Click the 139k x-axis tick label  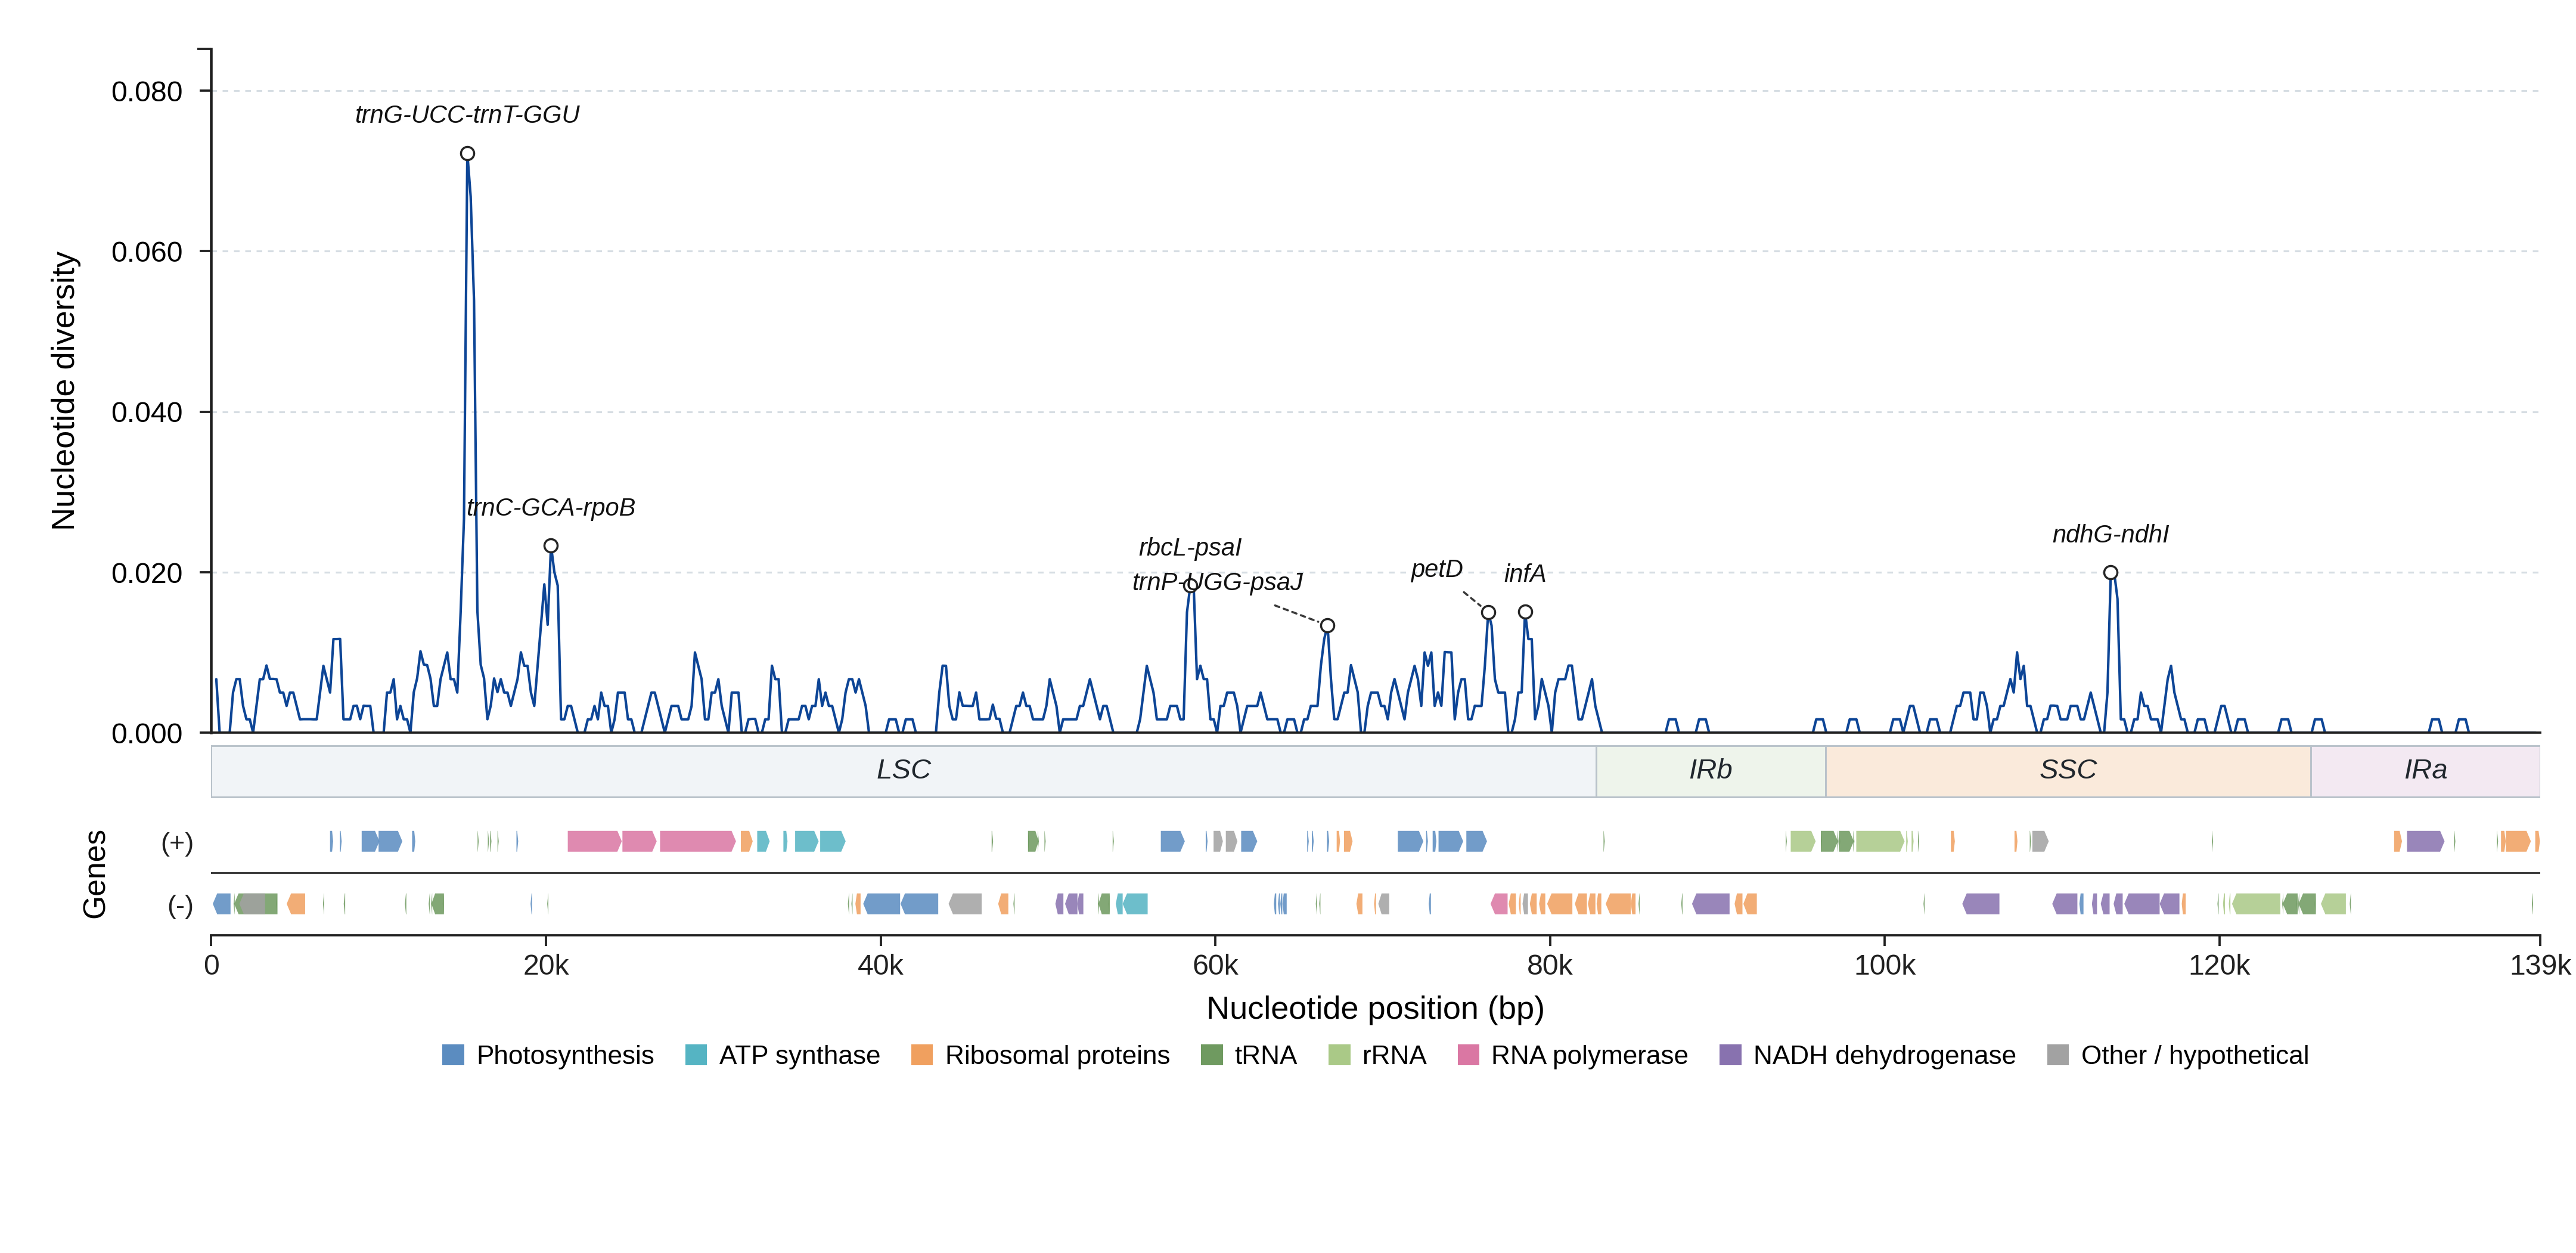point(2540,966)
